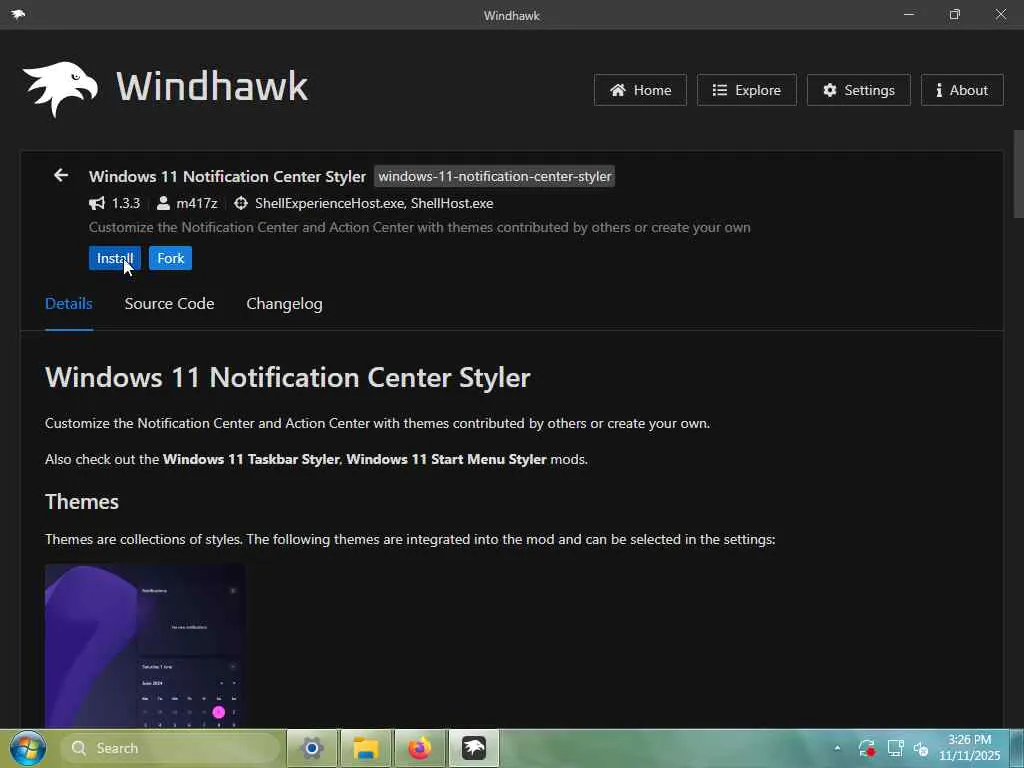Click version number 1.3.3
Viewport: 1024px width, 768px height.
pyautogui.click(x=126, y=203)
